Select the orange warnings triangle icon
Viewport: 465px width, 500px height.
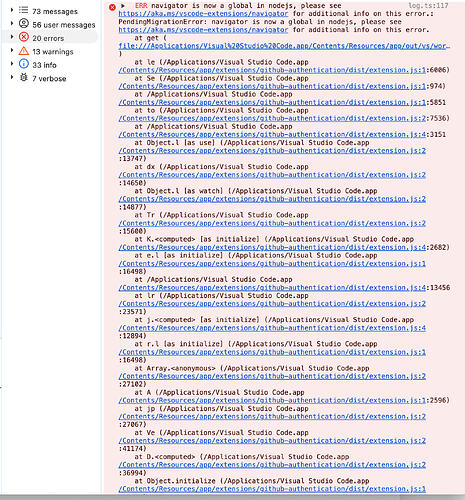(x=24, y=50)
